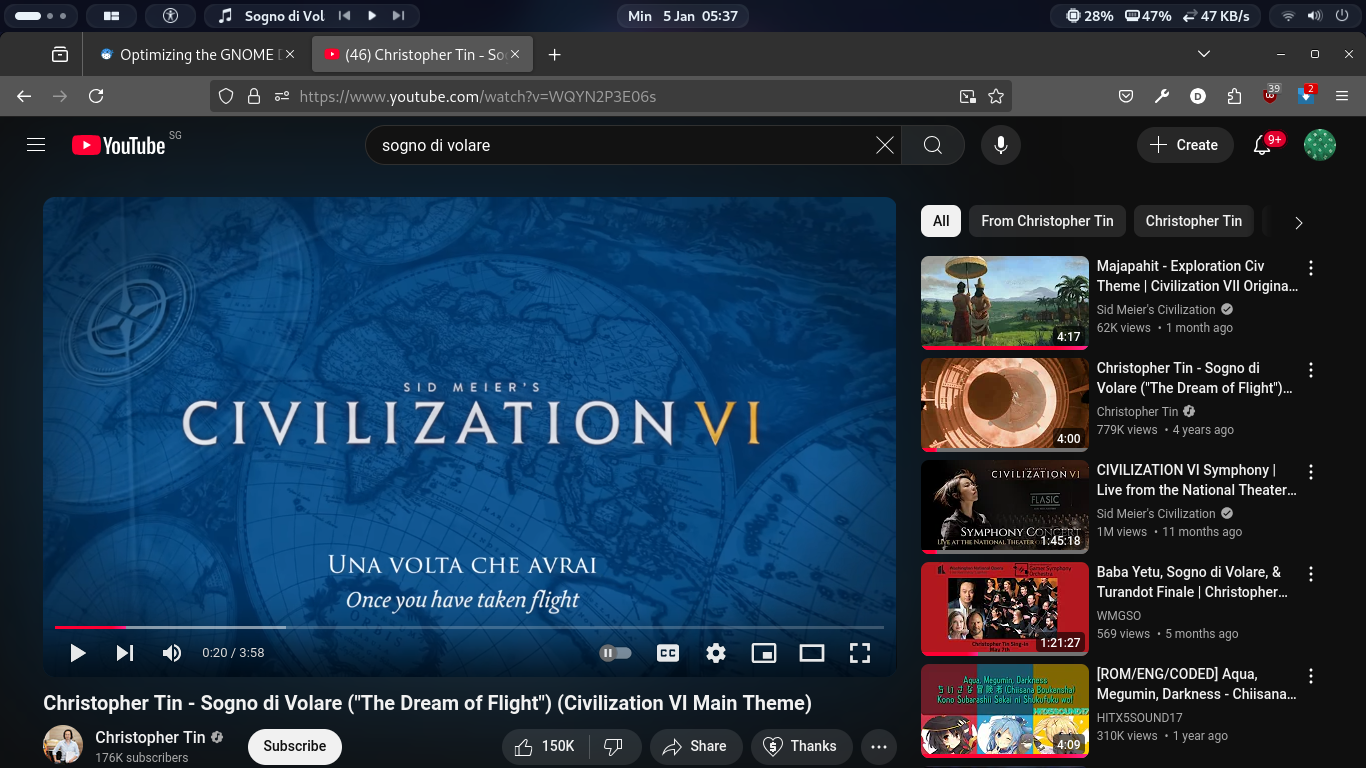This screenshot has height=768, width=1366.
Task: Open options for CIVILIZATION VI Symphony video
Action: pos(1311,472)
